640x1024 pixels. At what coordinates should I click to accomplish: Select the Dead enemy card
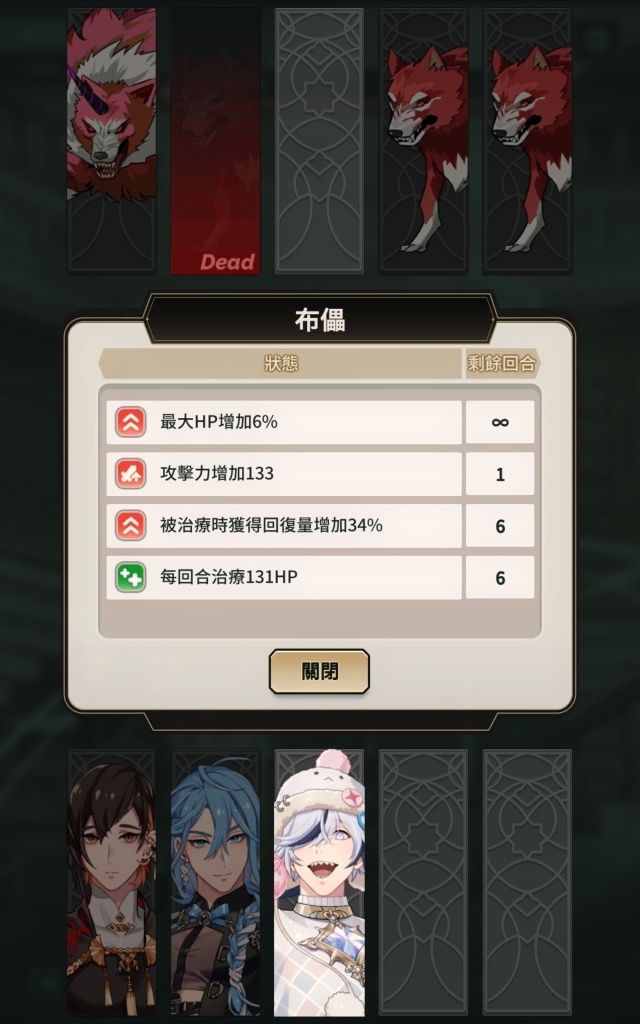[216, 141]
